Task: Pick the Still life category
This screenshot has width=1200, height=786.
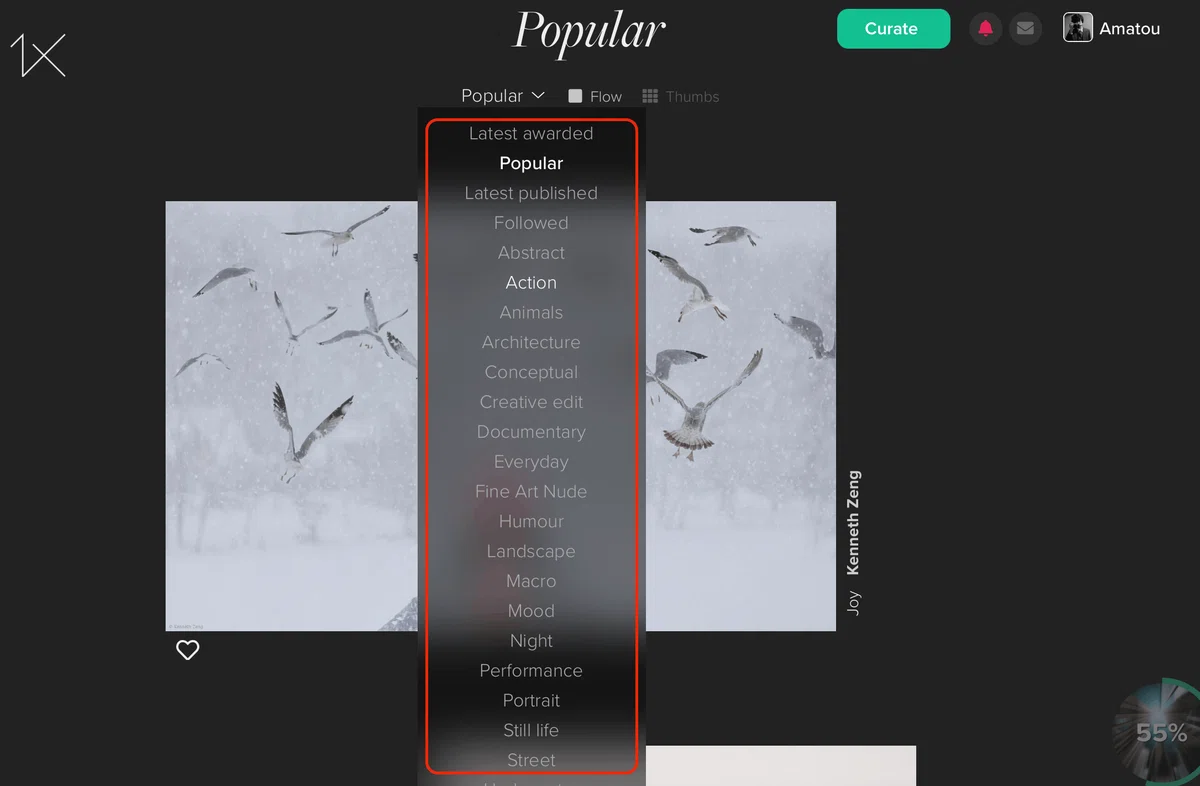Action: [x=531, y=731]
